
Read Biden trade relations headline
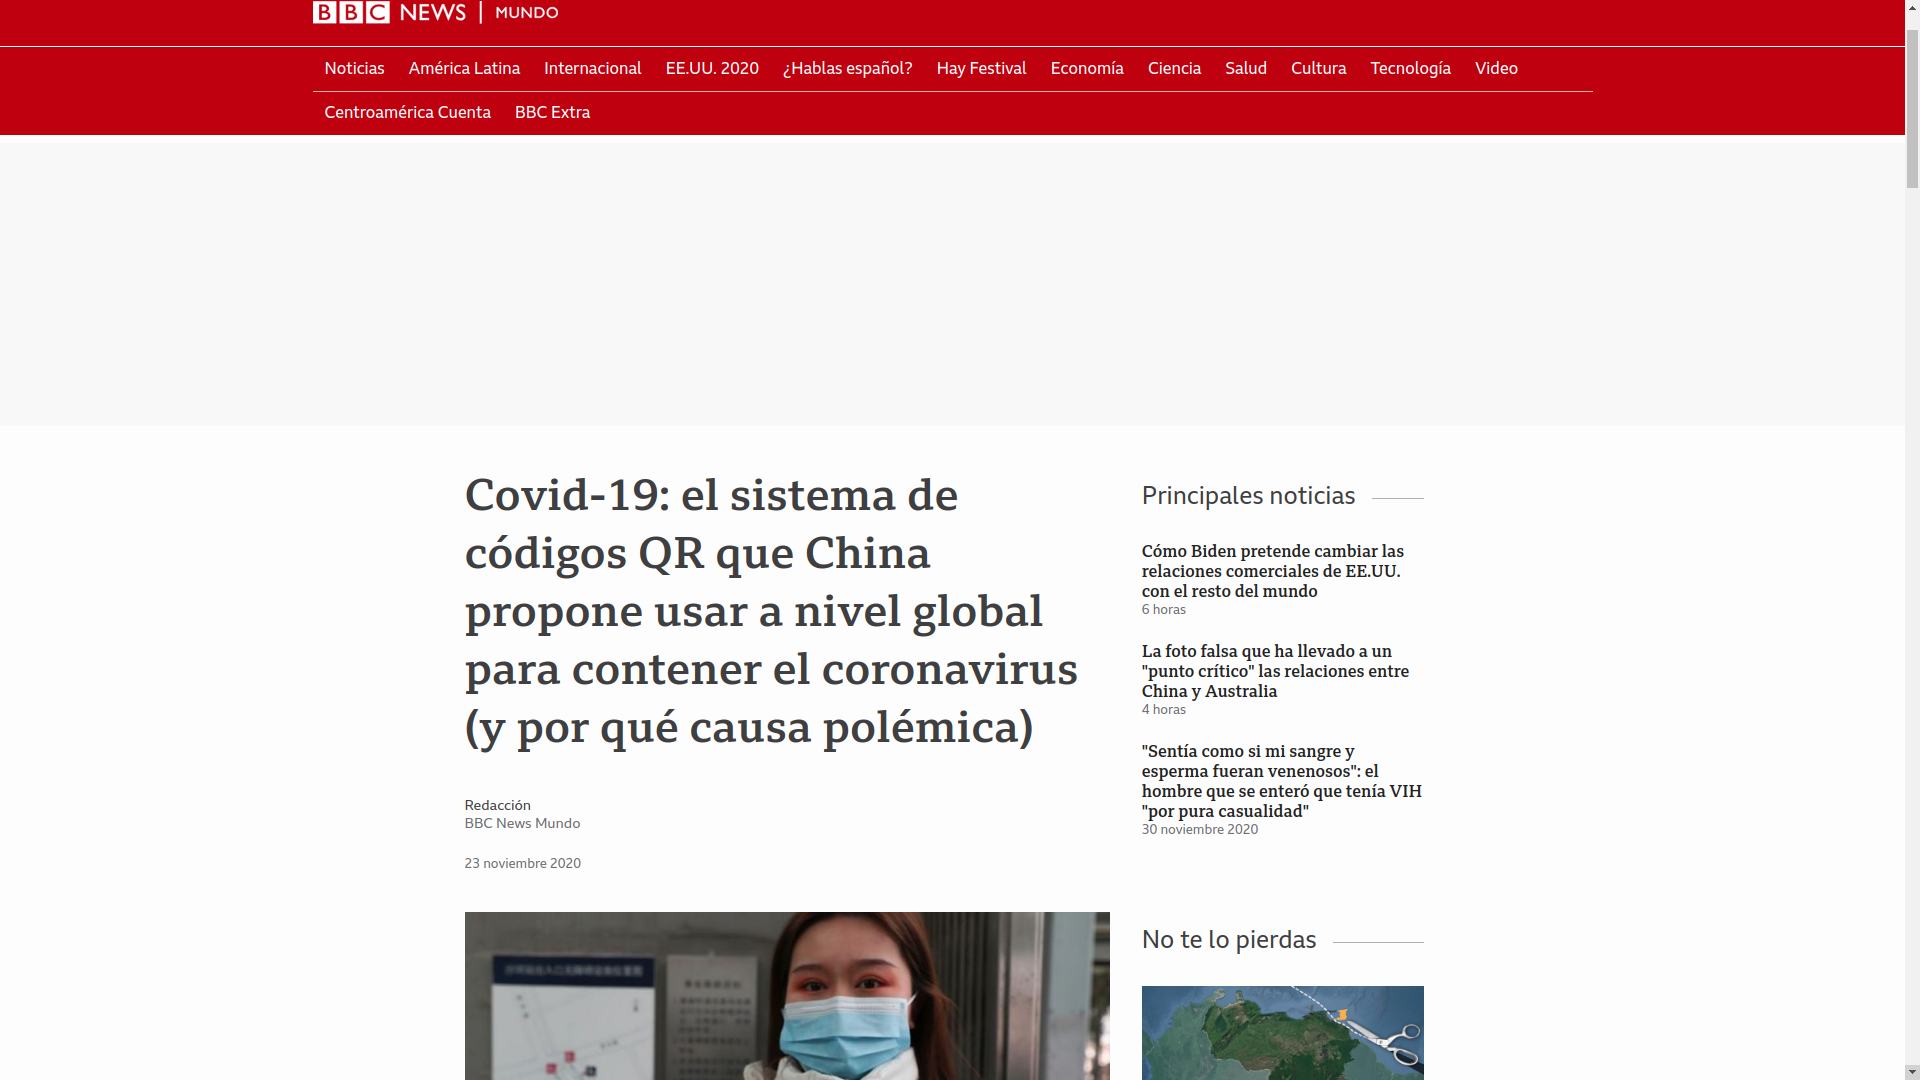(x=1272, y=571)
